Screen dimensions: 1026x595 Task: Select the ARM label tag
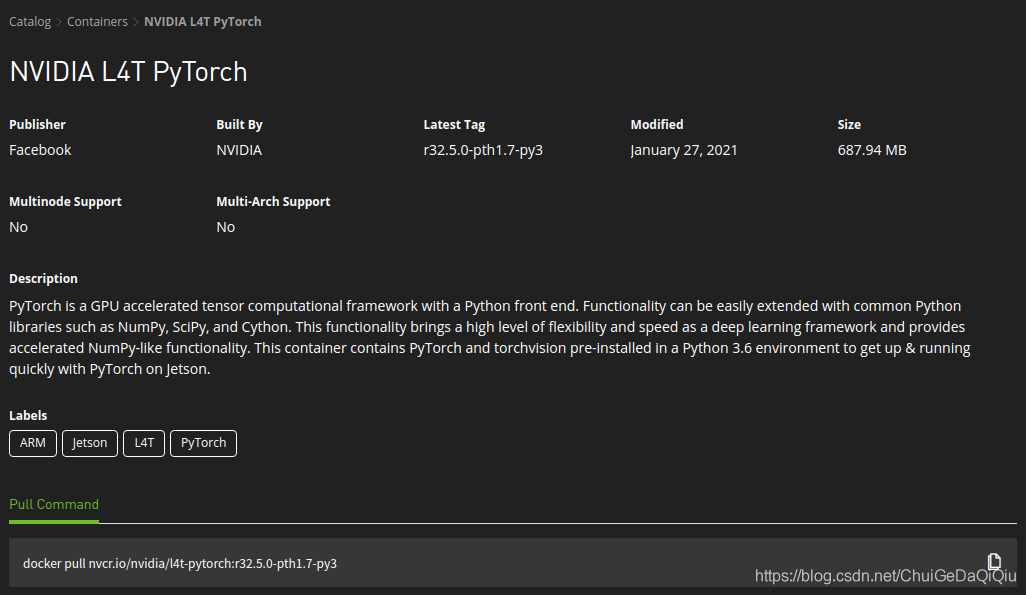coord(32,442)
